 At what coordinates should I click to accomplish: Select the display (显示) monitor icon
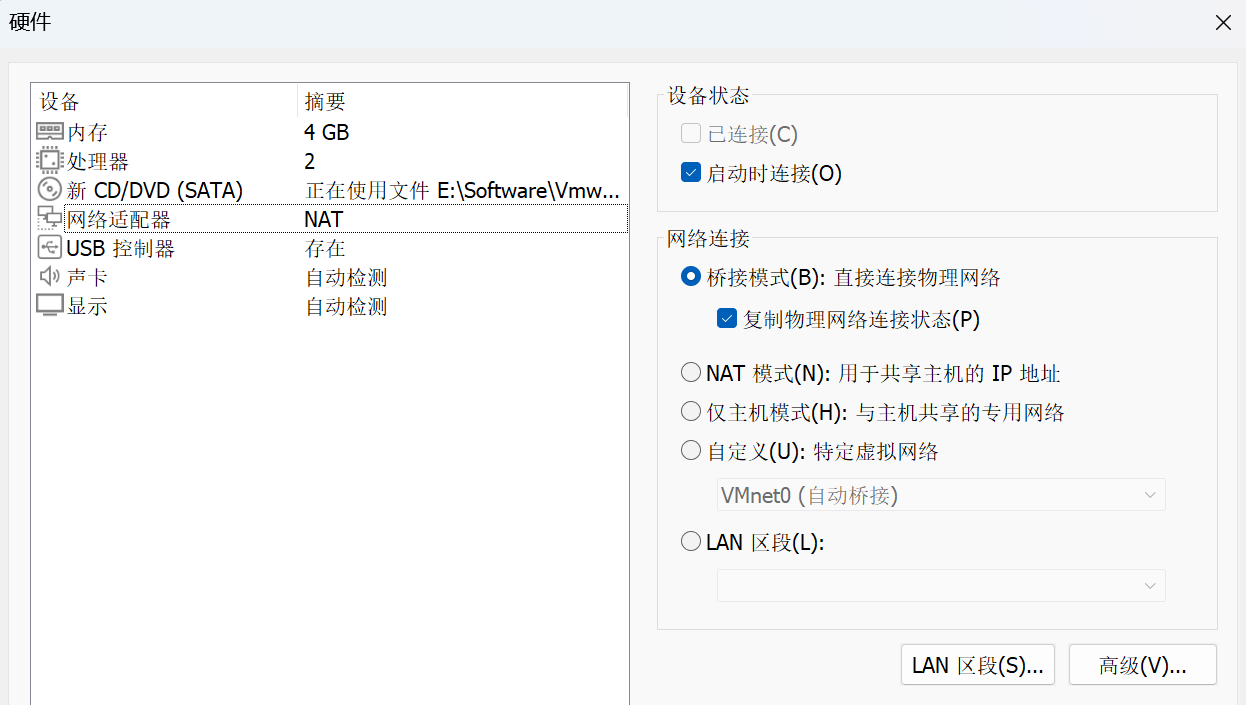click(49, 306)
